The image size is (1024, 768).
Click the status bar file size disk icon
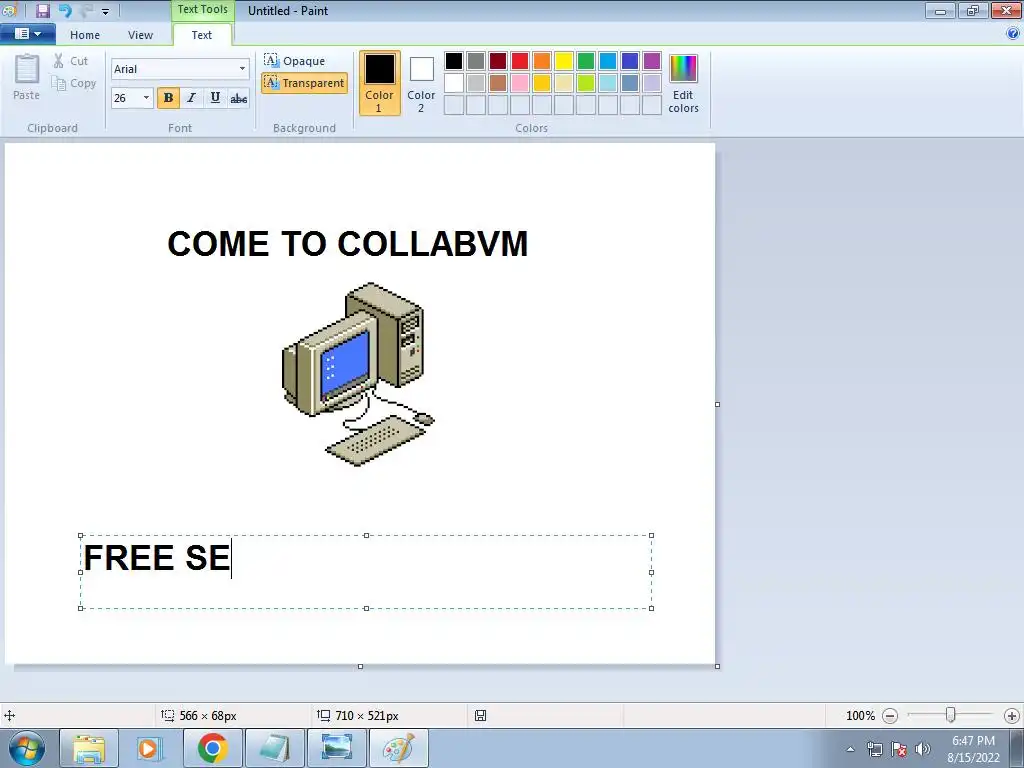click(x=480, y=716)
